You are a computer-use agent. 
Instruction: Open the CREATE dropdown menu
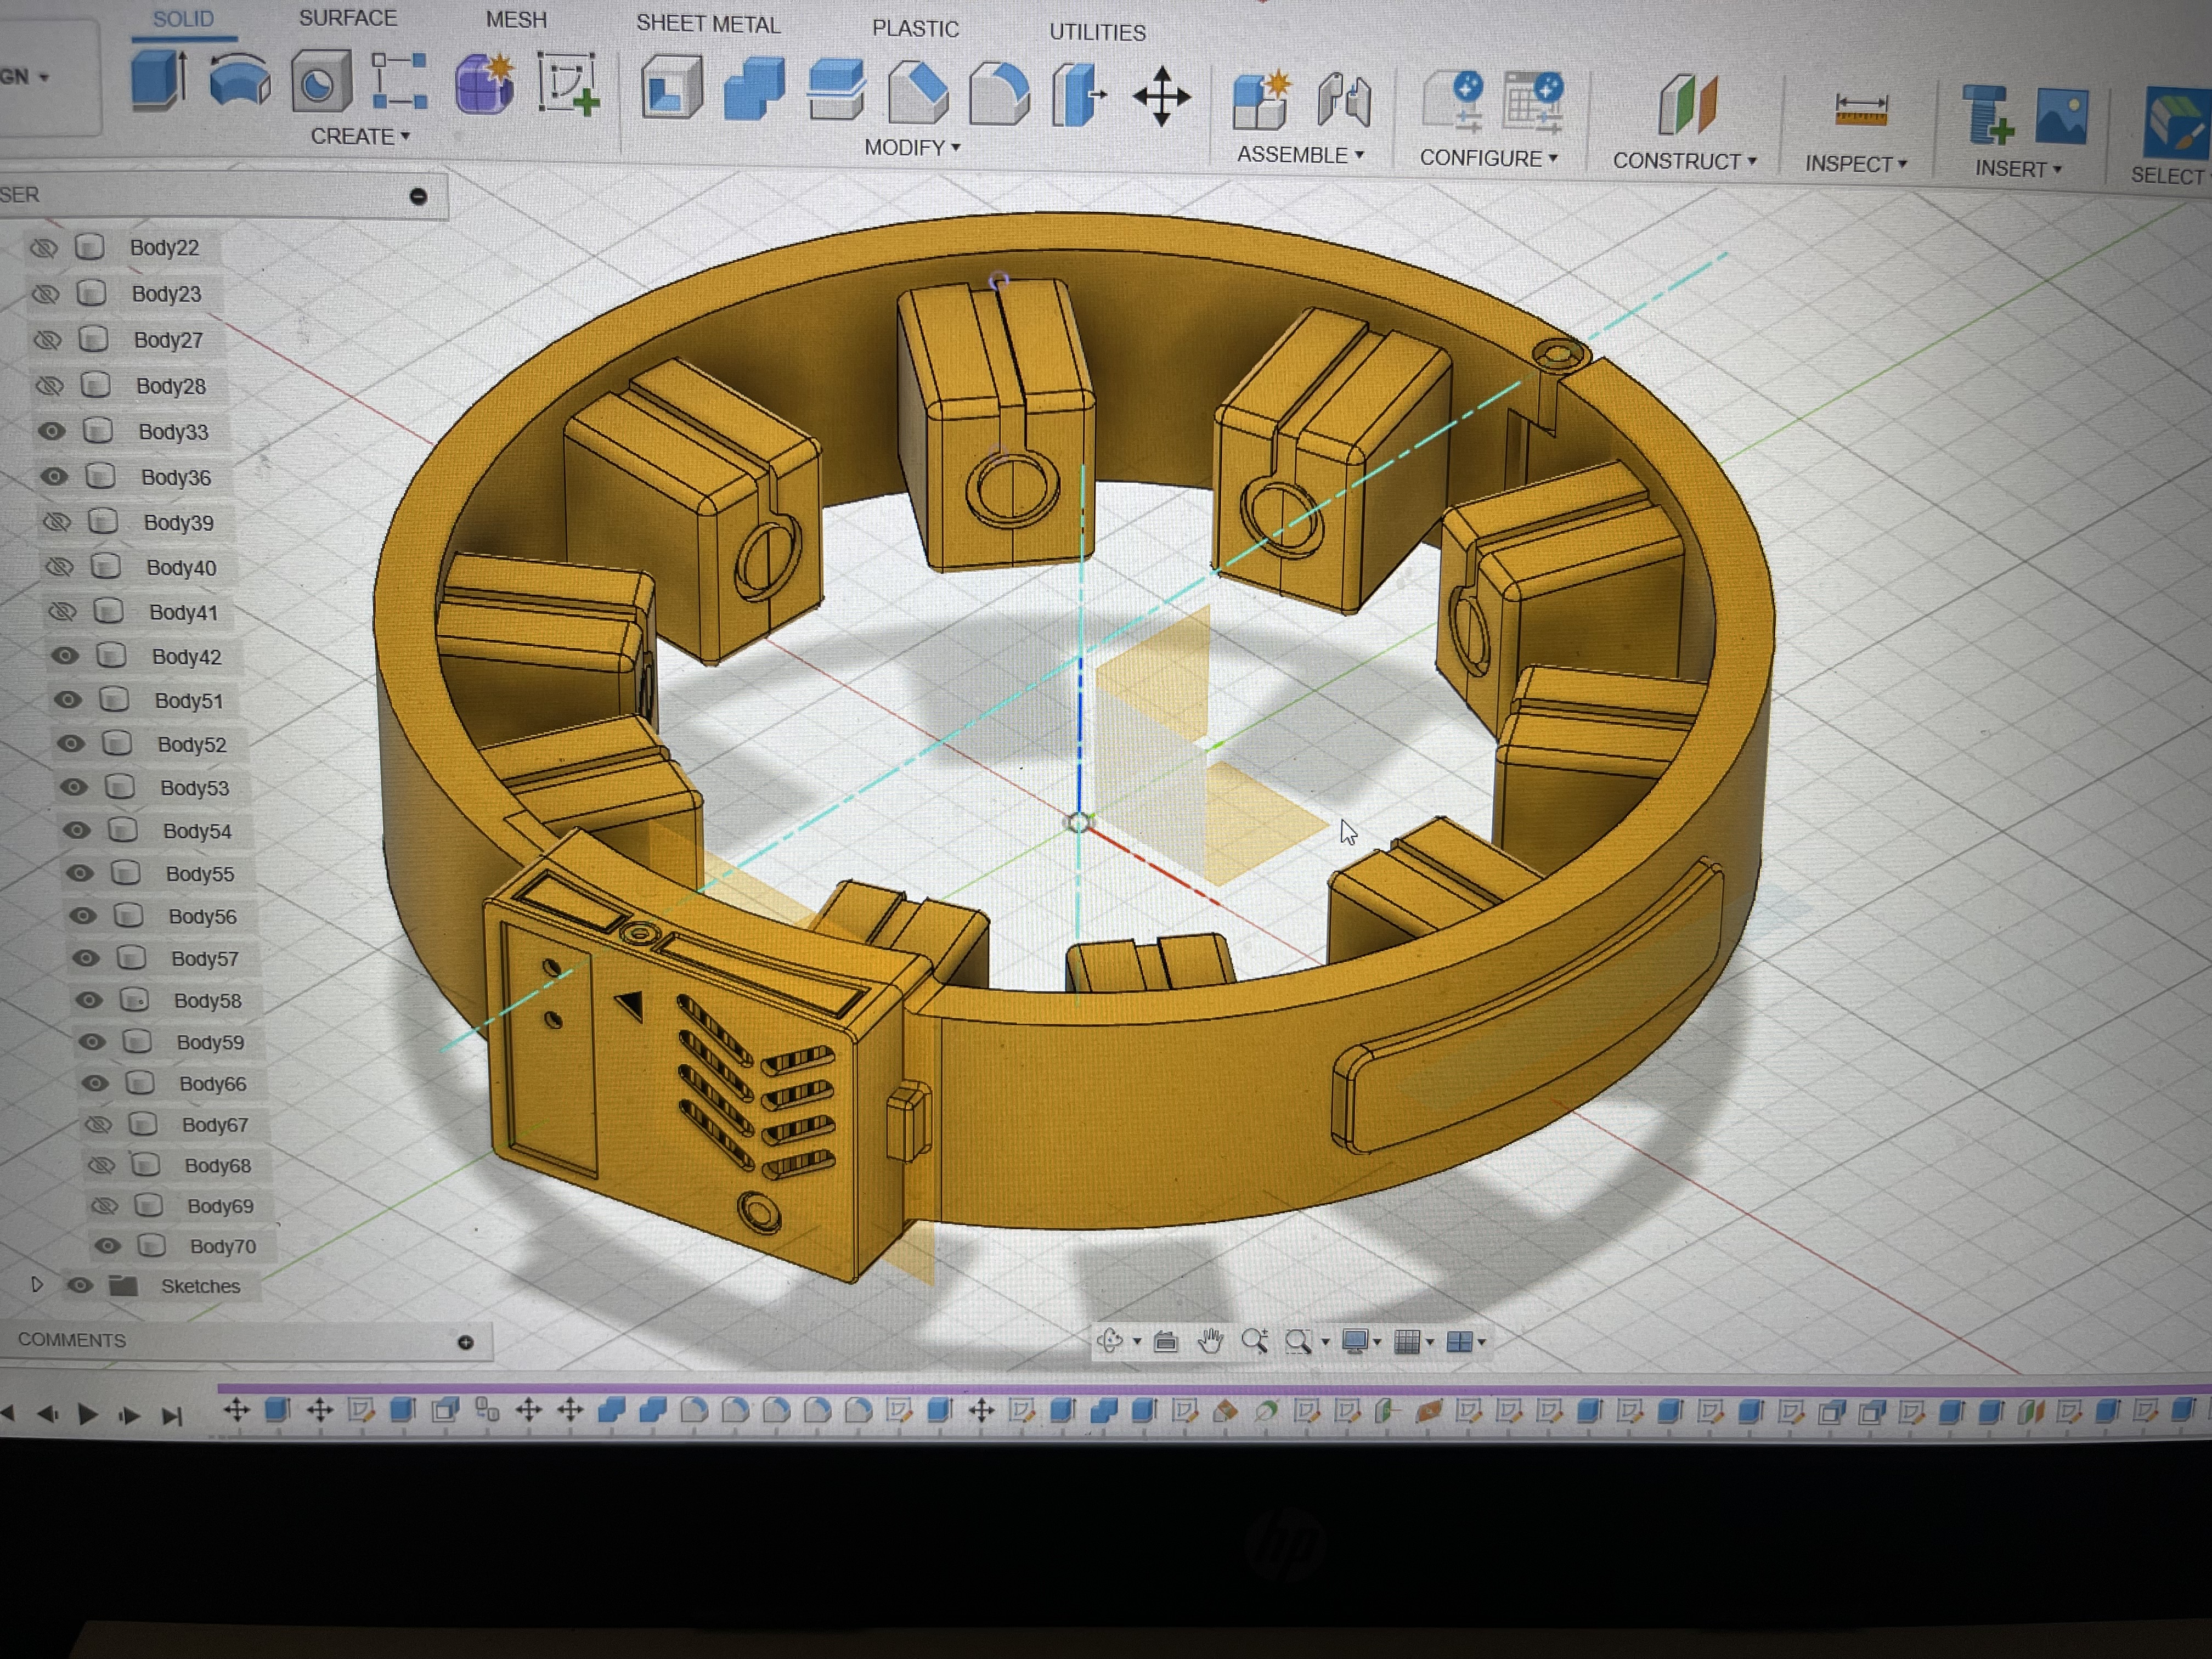pos(360,136)
